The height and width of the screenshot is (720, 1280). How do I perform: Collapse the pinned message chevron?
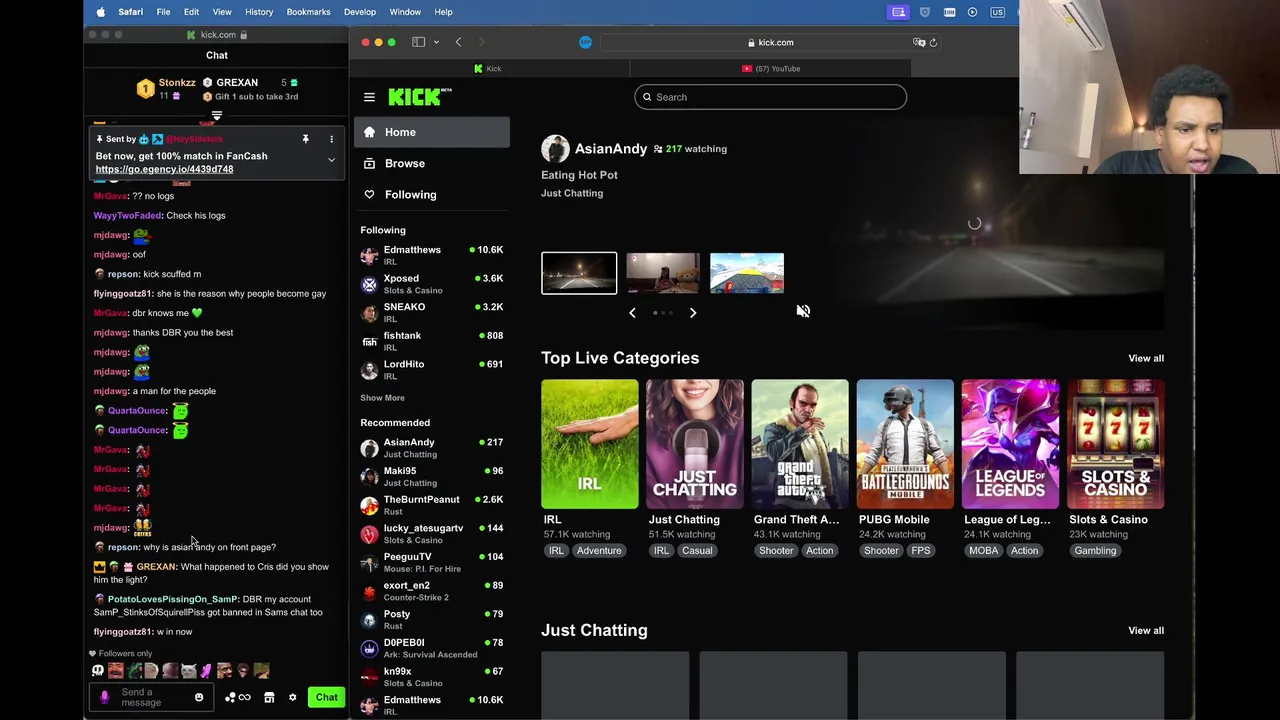pos(331,160)
